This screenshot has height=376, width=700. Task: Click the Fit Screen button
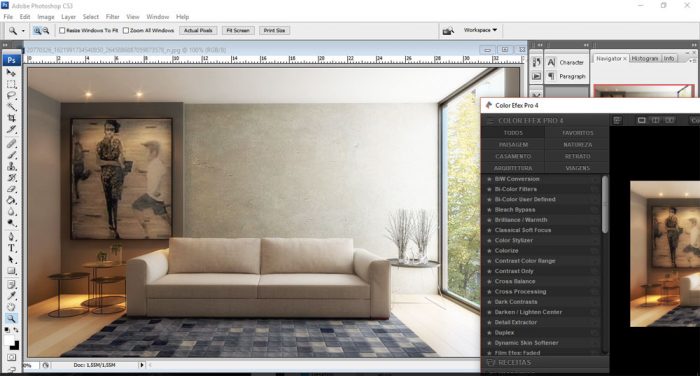[x=238, y=30]
